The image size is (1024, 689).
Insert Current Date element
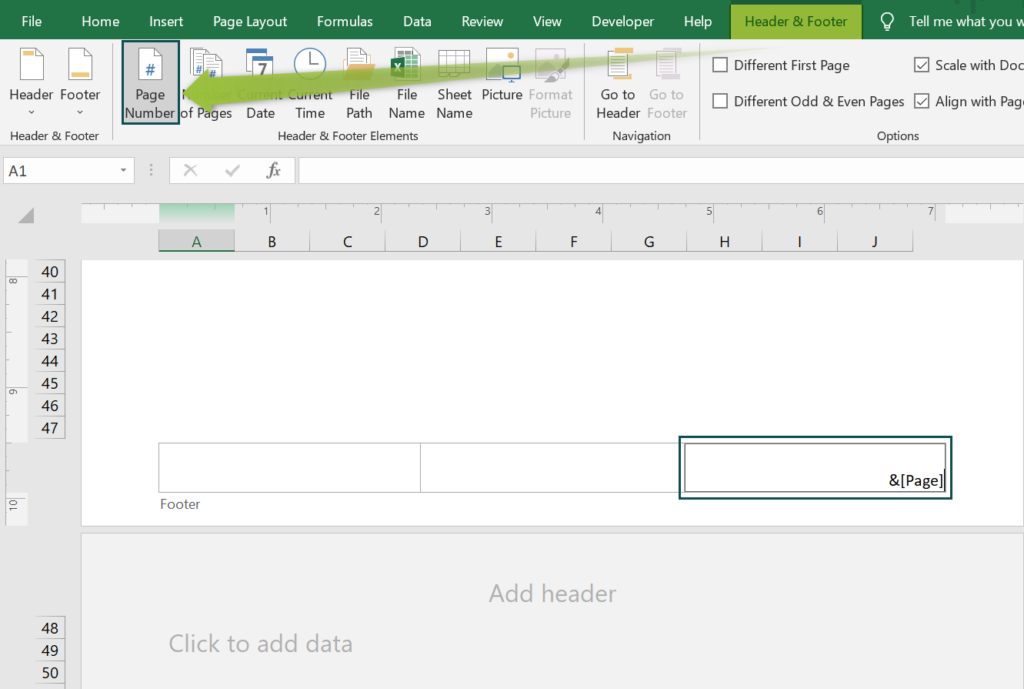(260, 83)
